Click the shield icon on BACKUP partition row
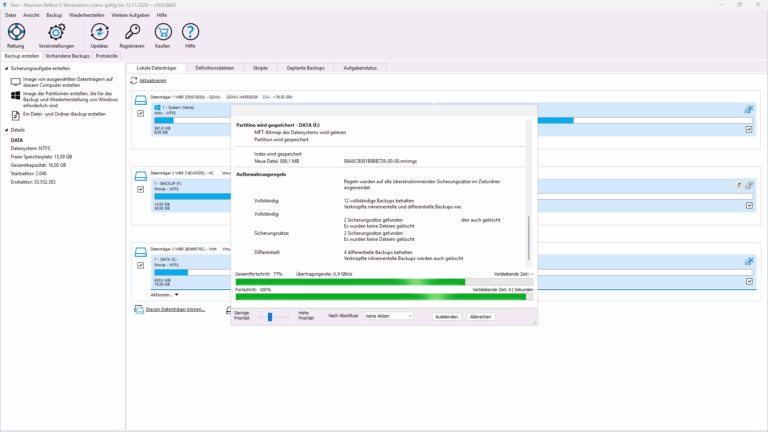The height and width of the screenshot is (432, 768). pyautogui.click(x=739, y=185)
